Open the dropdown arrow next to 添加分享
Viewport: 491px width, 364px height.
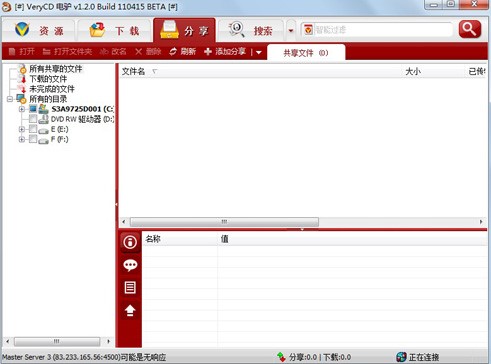point(258,52)
